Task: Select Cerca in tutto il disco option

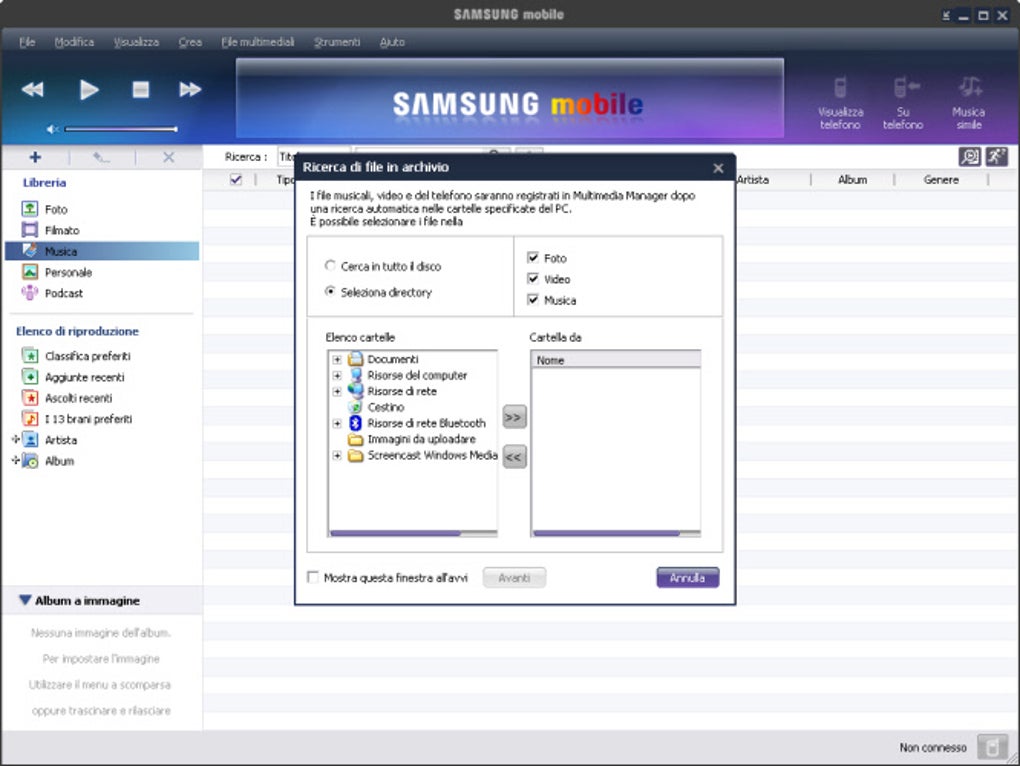Action: (x=330, y=265)
